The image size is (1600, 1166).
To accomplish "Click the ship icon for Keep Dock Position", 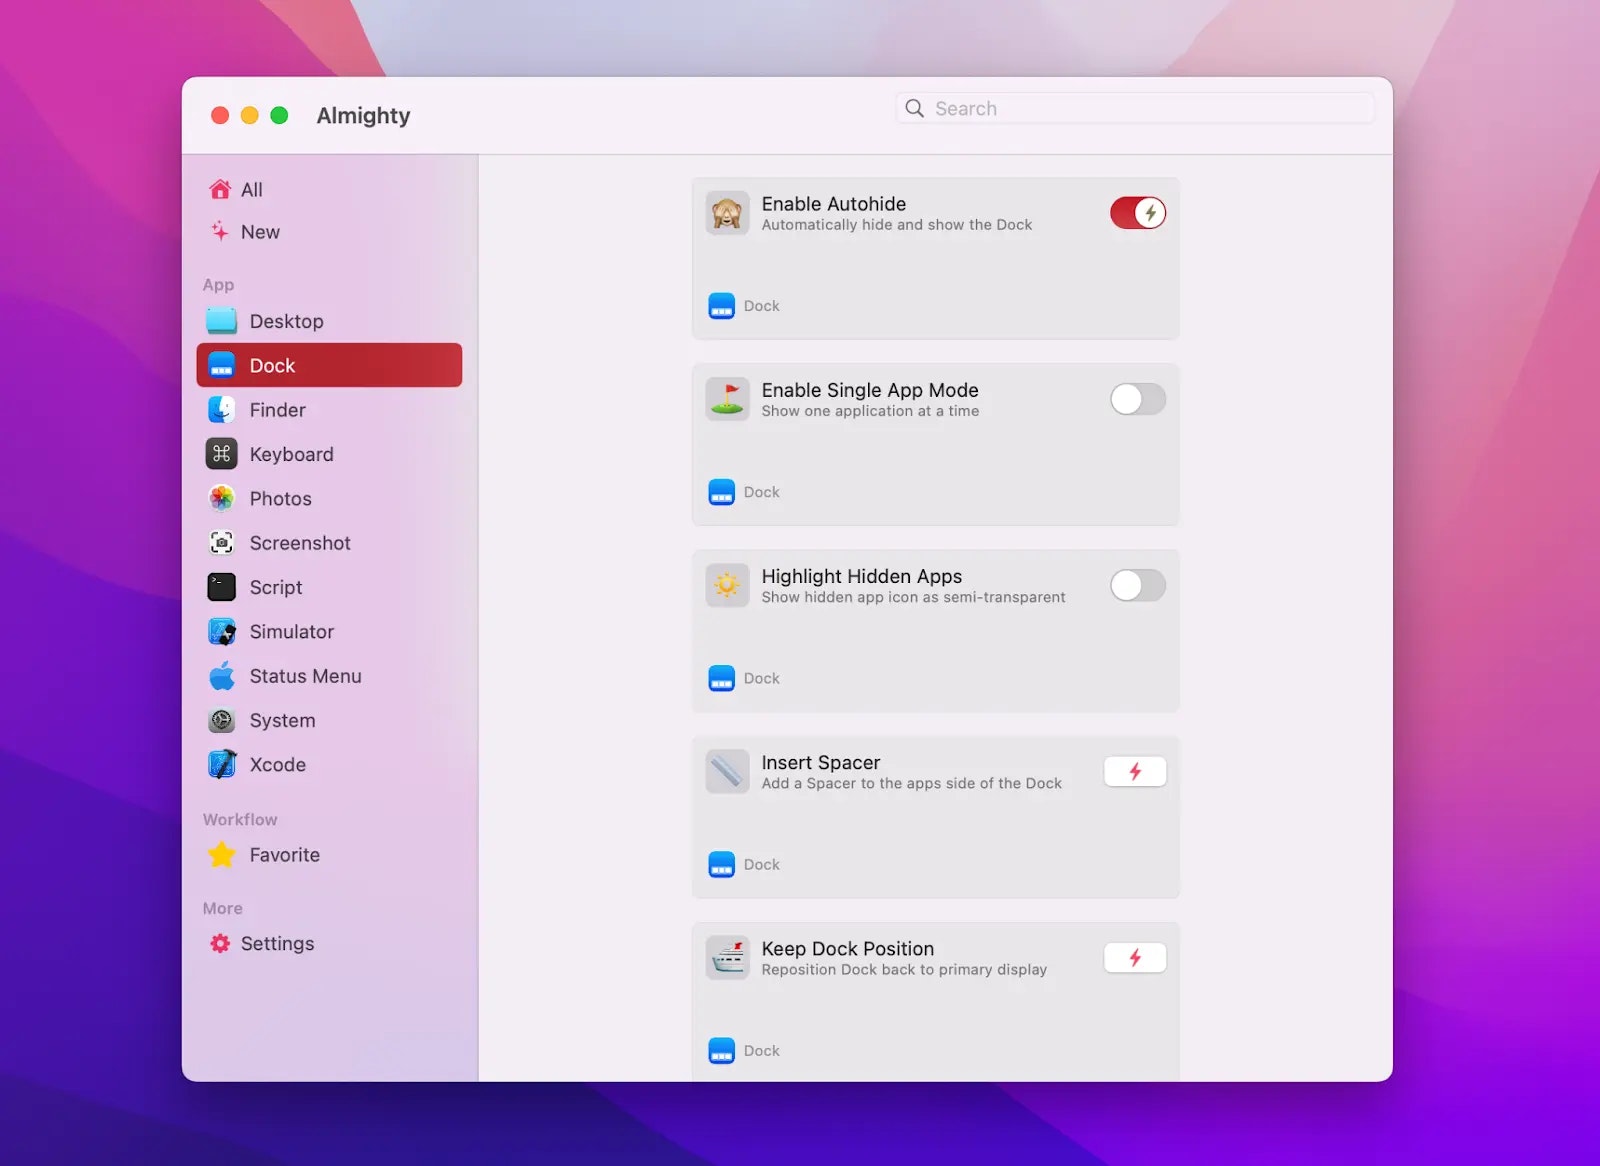I will click(x=727, y=958).
